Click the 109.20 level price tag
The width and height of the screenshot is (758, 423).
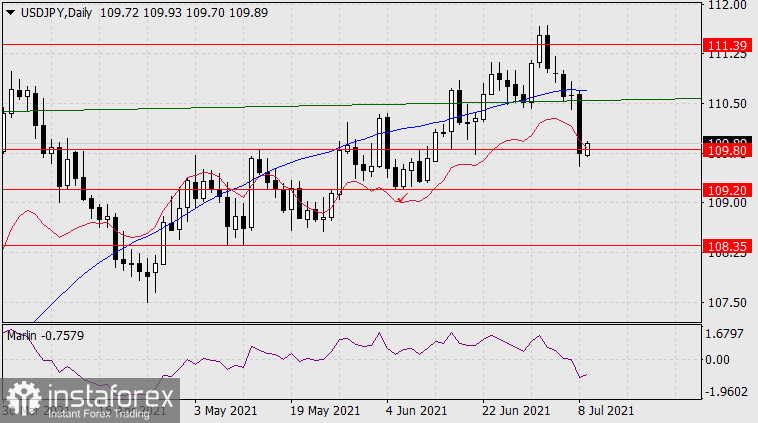click(723, 189)
